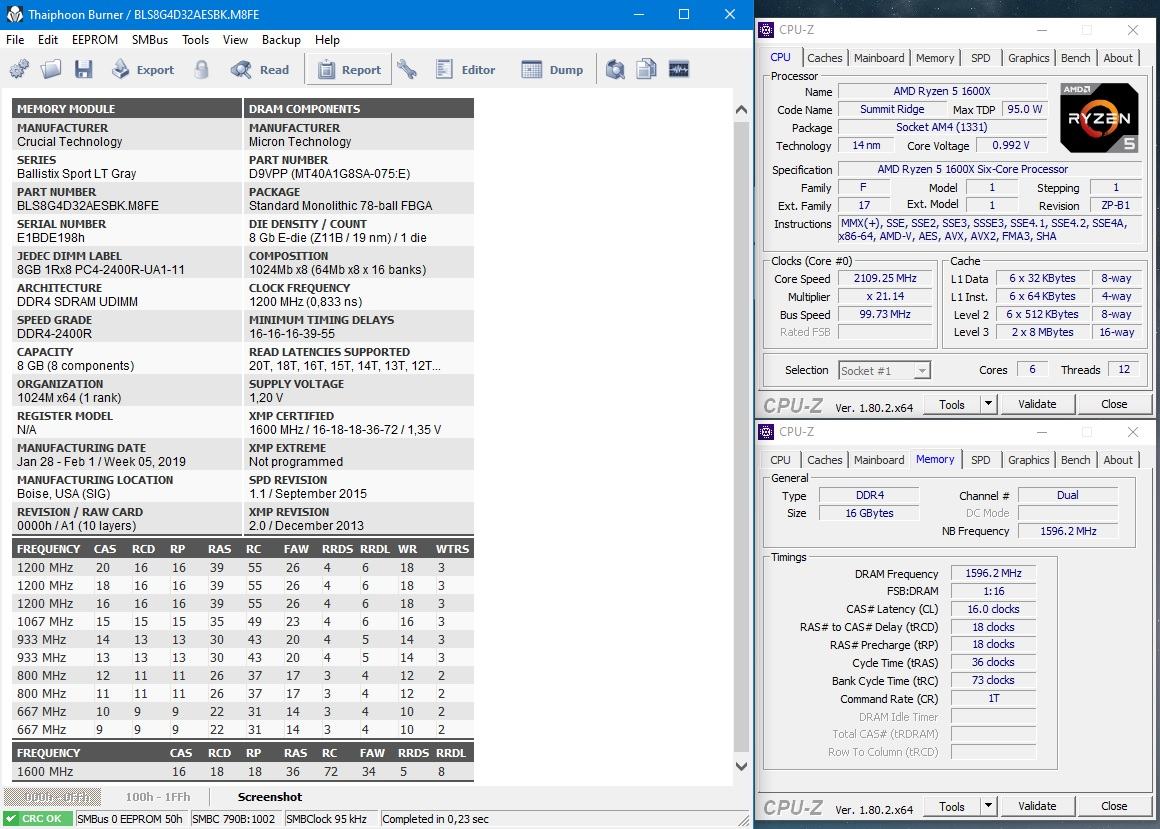Switch to Memory tab in upper CPU-Z window
Image resolution: width=1160 pixels, height=829 pixels.
[935, 58]
